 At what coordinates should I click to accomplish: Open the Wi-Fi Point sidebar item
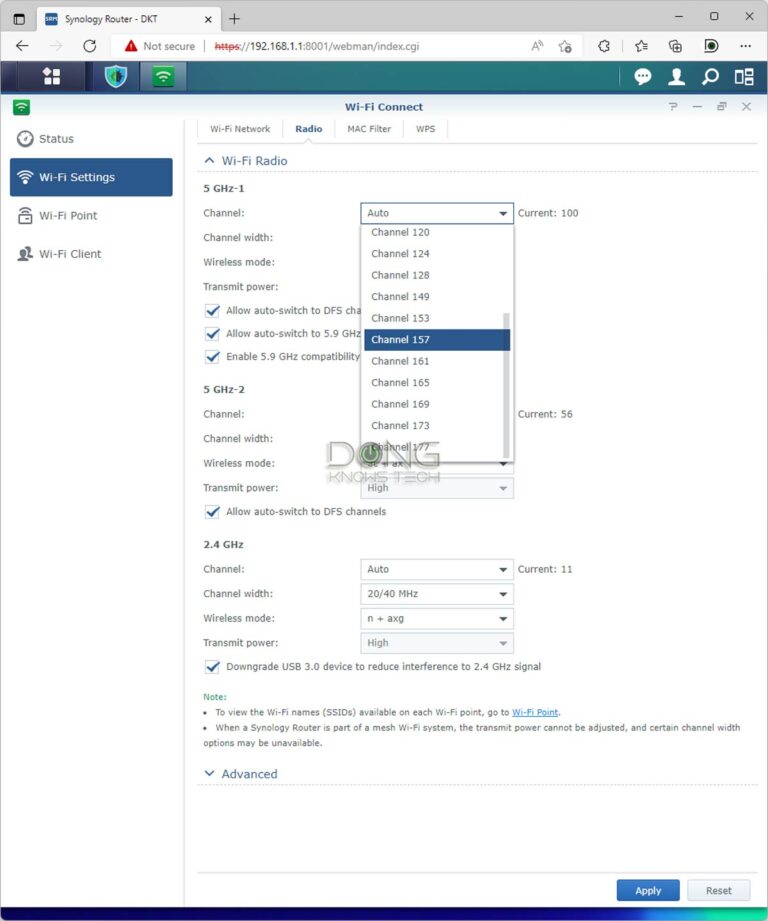[68, 216]
